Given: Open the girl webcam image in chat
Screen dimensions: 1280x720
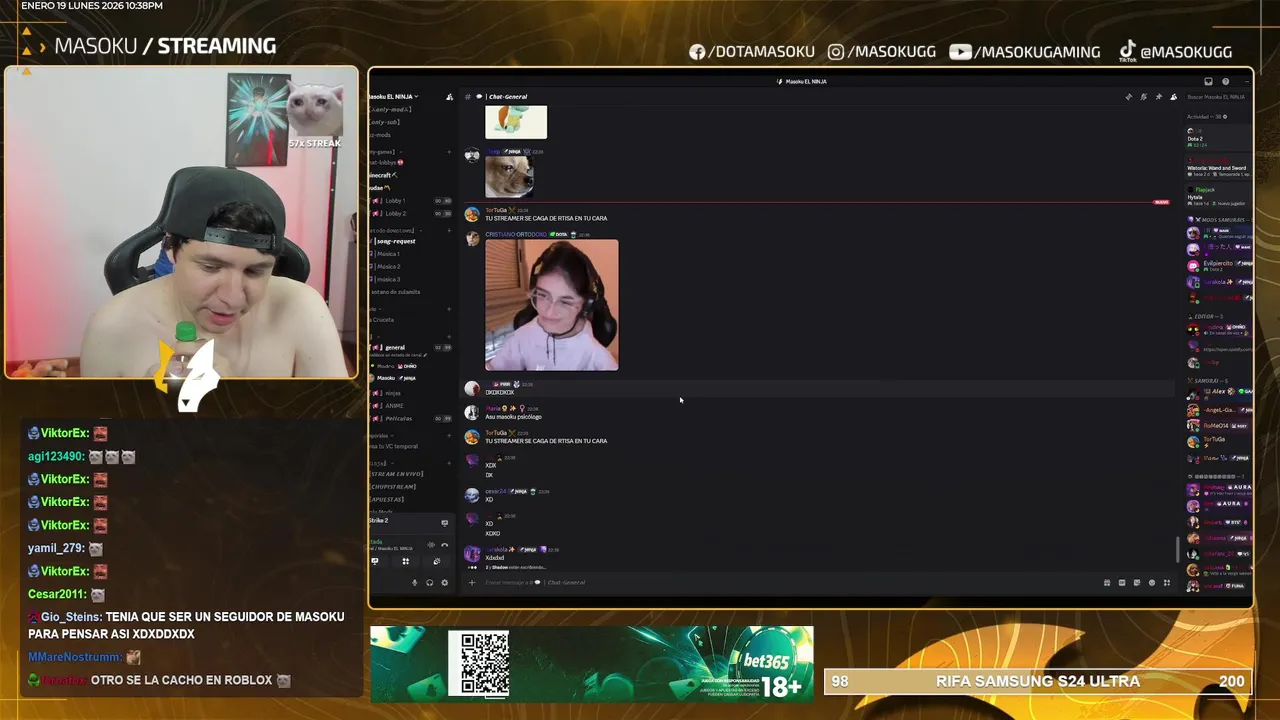Looking at the screenshot, I should point(552,305).
